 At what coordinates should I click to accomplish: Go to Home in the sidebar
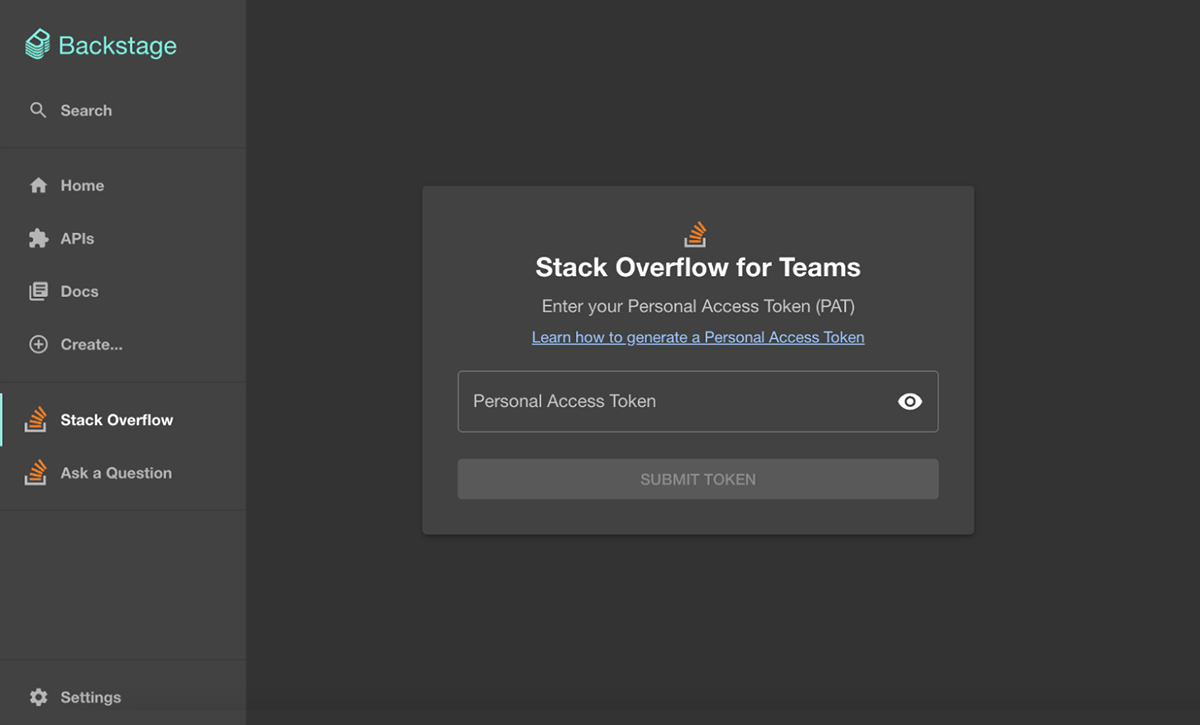[x=82, y=185]
